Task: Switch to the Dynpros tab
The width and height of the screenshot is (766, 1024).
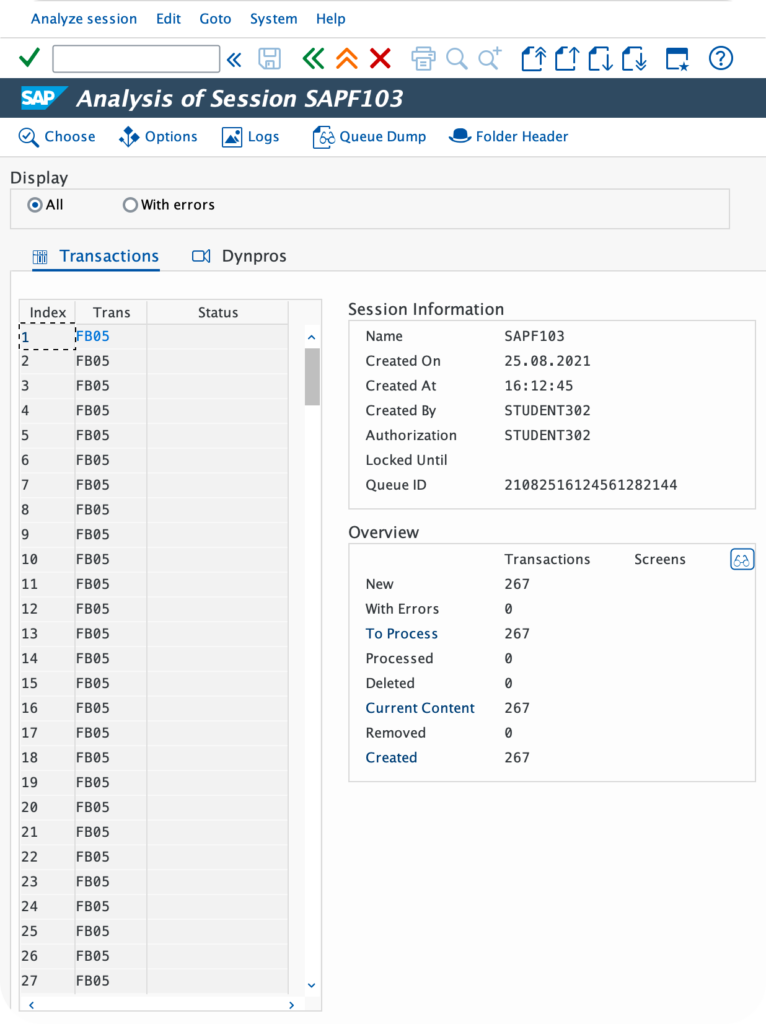Action: [239, 256]
